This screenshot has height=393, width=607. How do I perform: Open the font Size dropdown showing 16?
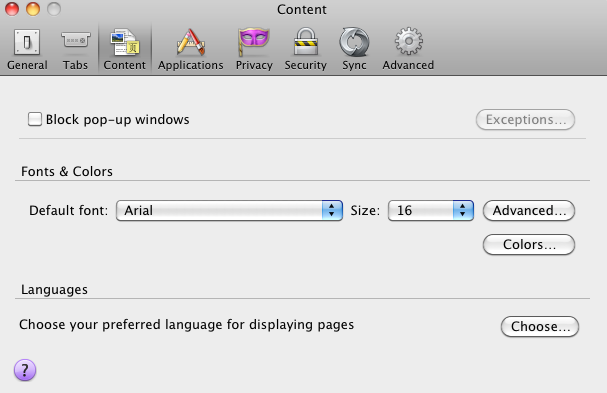(430, 211)
